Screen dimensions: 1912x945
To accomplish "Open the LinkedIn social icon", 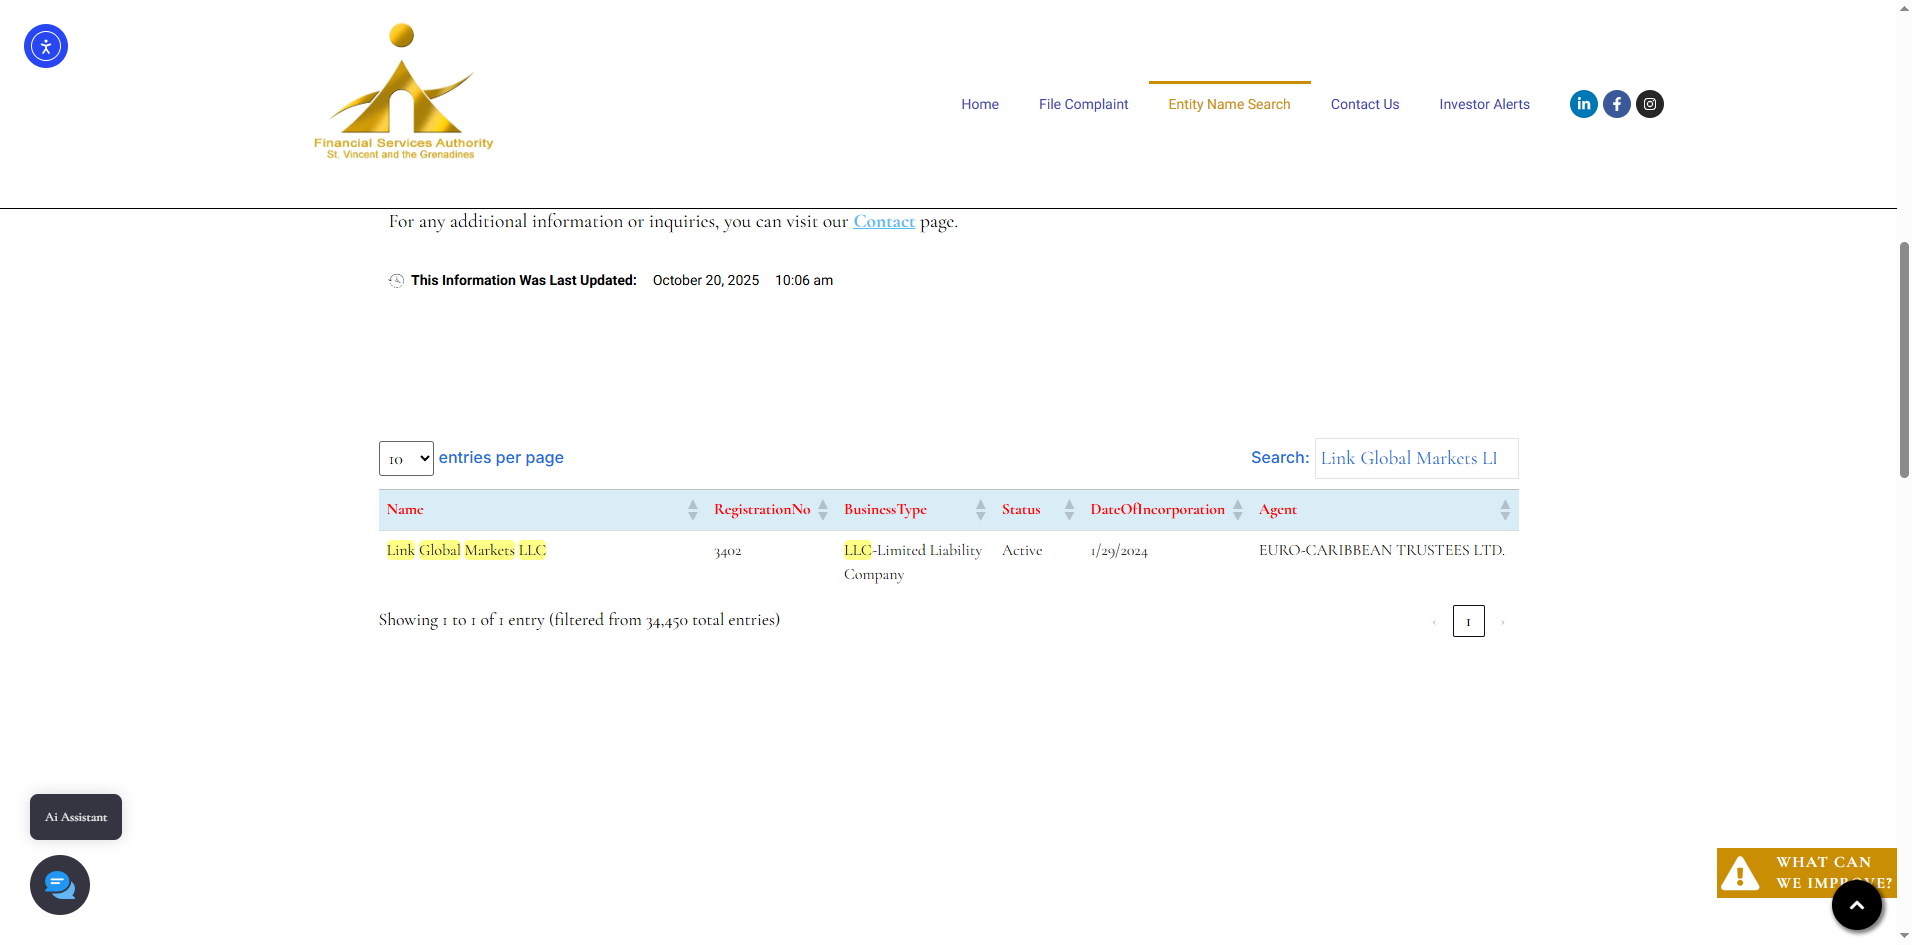I will (x=1583, y=104).
